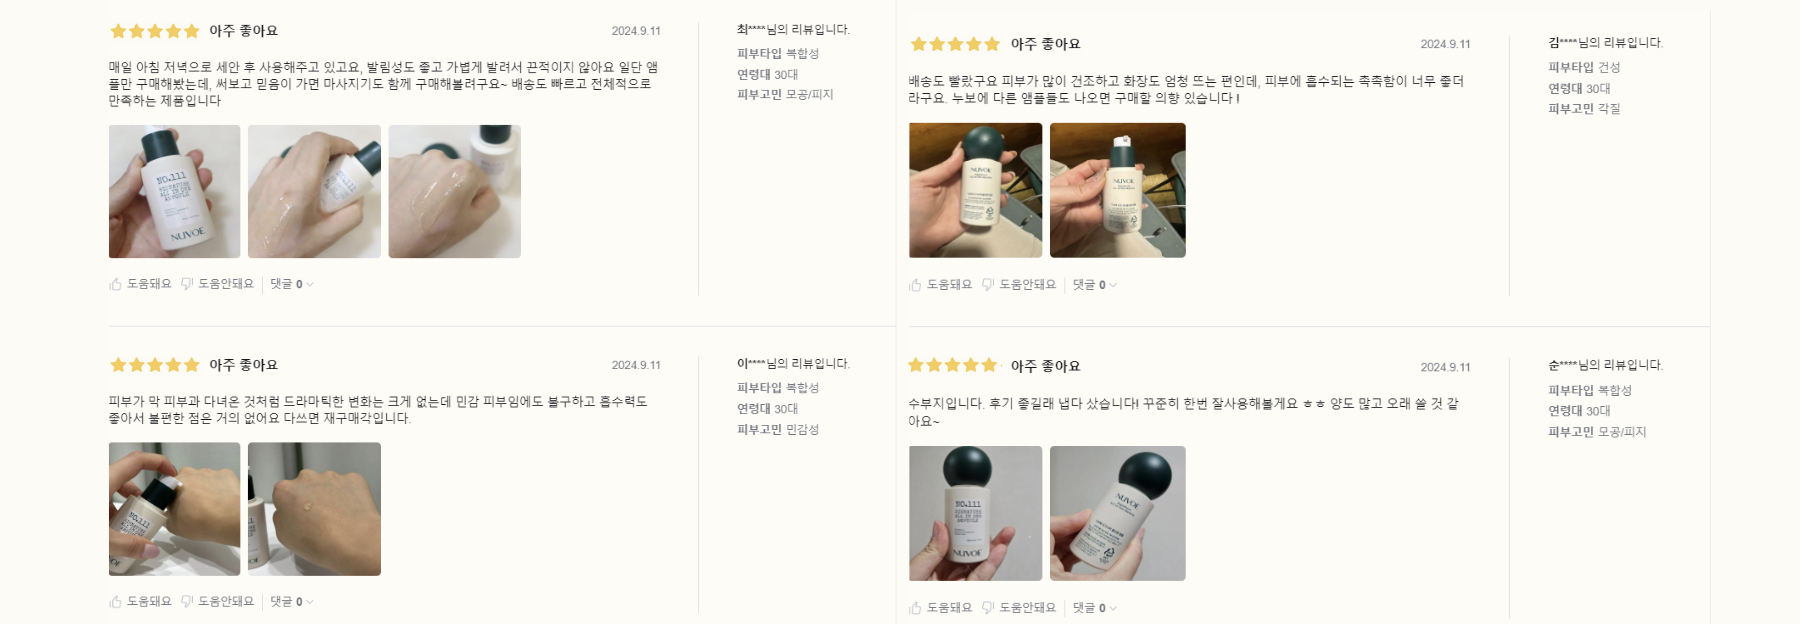This screenshot has width=1800, height=624.
Task: Click thumbs-down icon on 최**** review
Action: click(187, 284)
